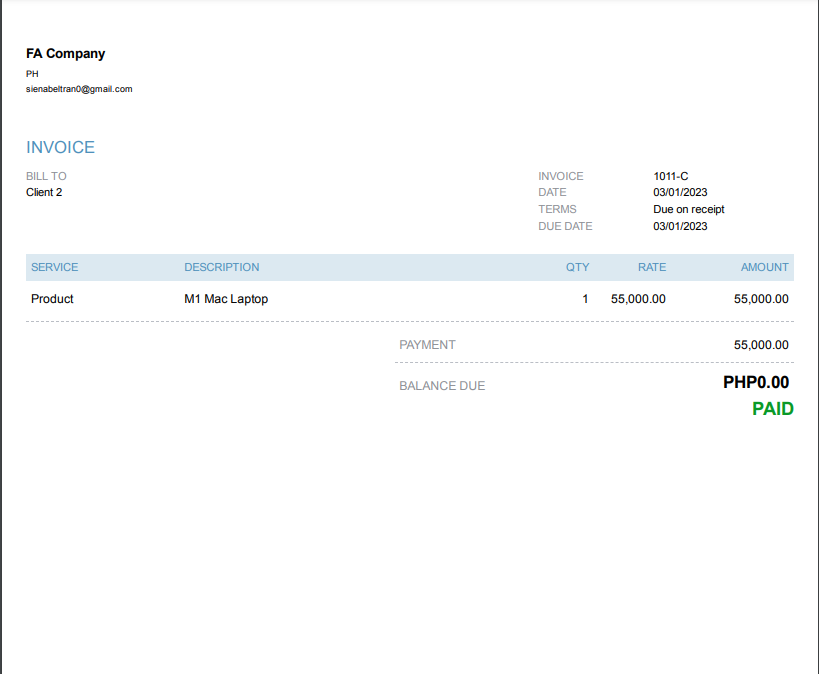Select the Due on receipt terms value
Image resolution: width=819 pixels, height=674 pixels.
pyautogui.click(x=688, y=209)
